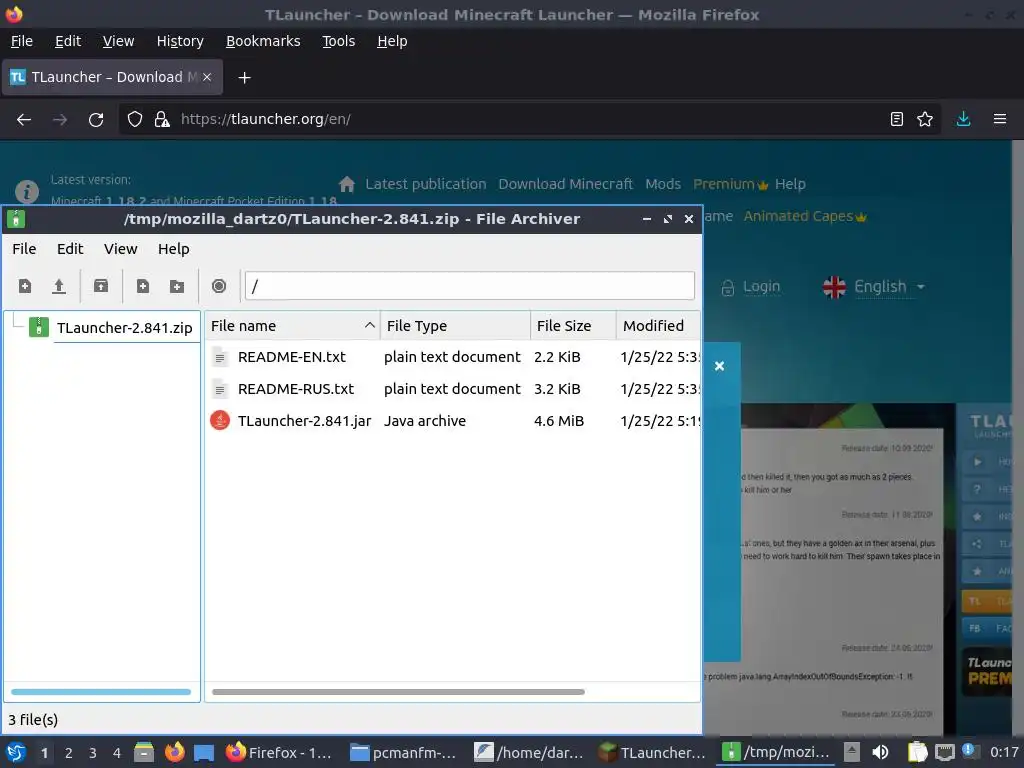The width and height of the screenshot is (1024, 768).
Task: Click the red Java icon of TLauncher-2.841.jar
Action: click(x=220, y=421)
